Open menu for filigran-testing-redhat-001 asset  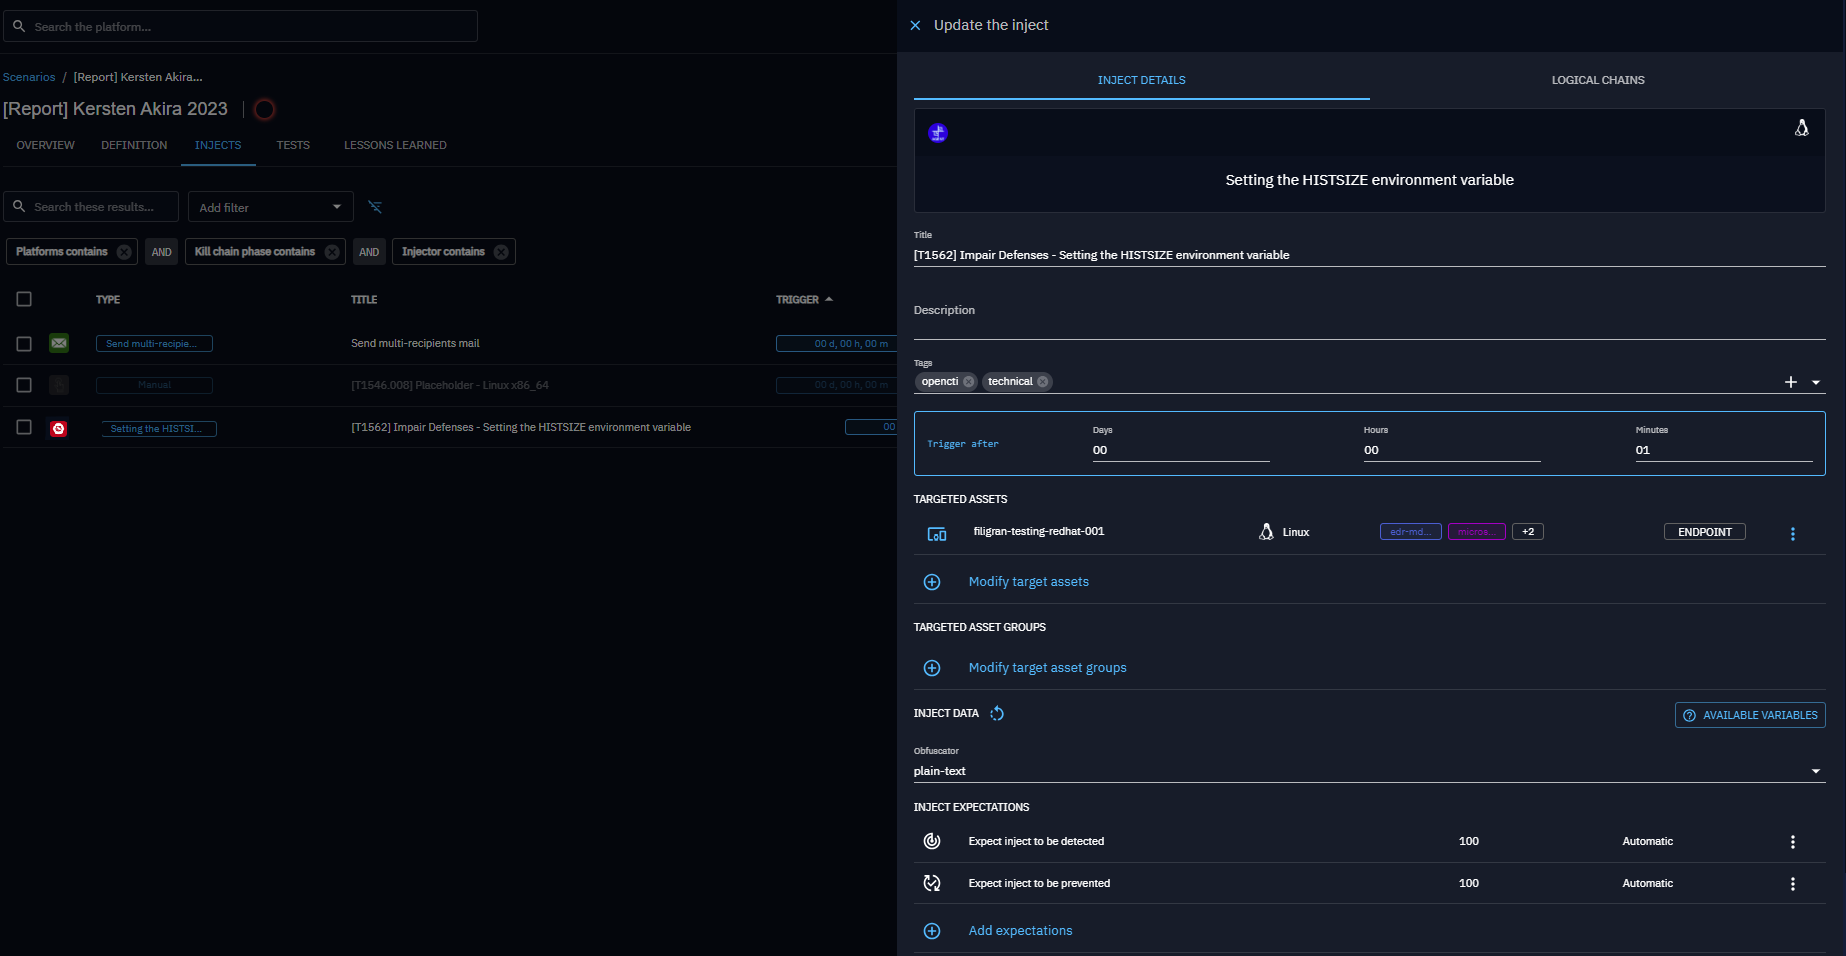[x=1792, y=534]
